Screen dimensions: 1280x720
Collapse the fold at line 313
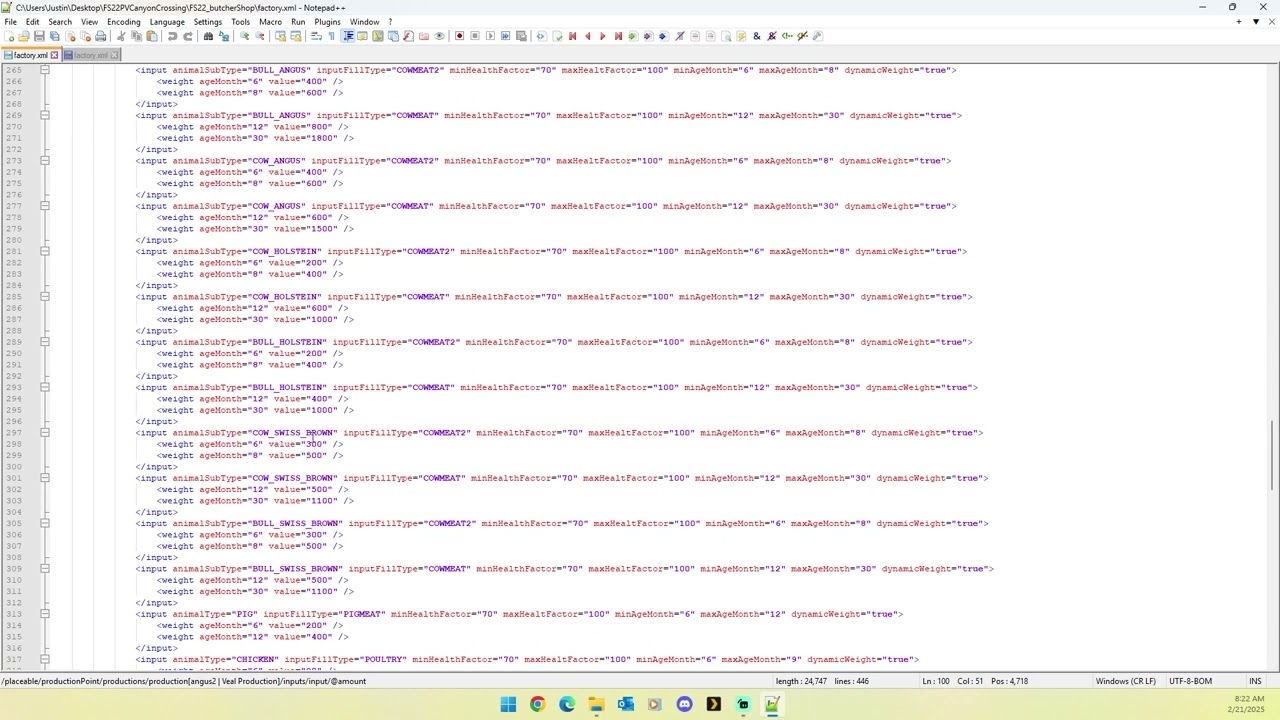(x=45, y=614)
